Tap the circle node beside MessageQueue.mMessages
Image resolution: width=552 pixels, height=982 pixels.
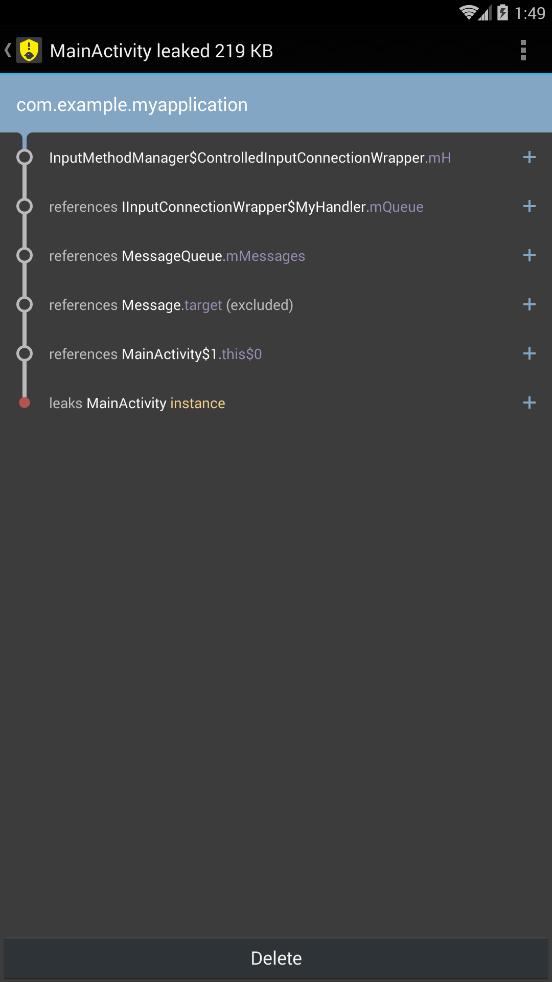click(24, 256)
